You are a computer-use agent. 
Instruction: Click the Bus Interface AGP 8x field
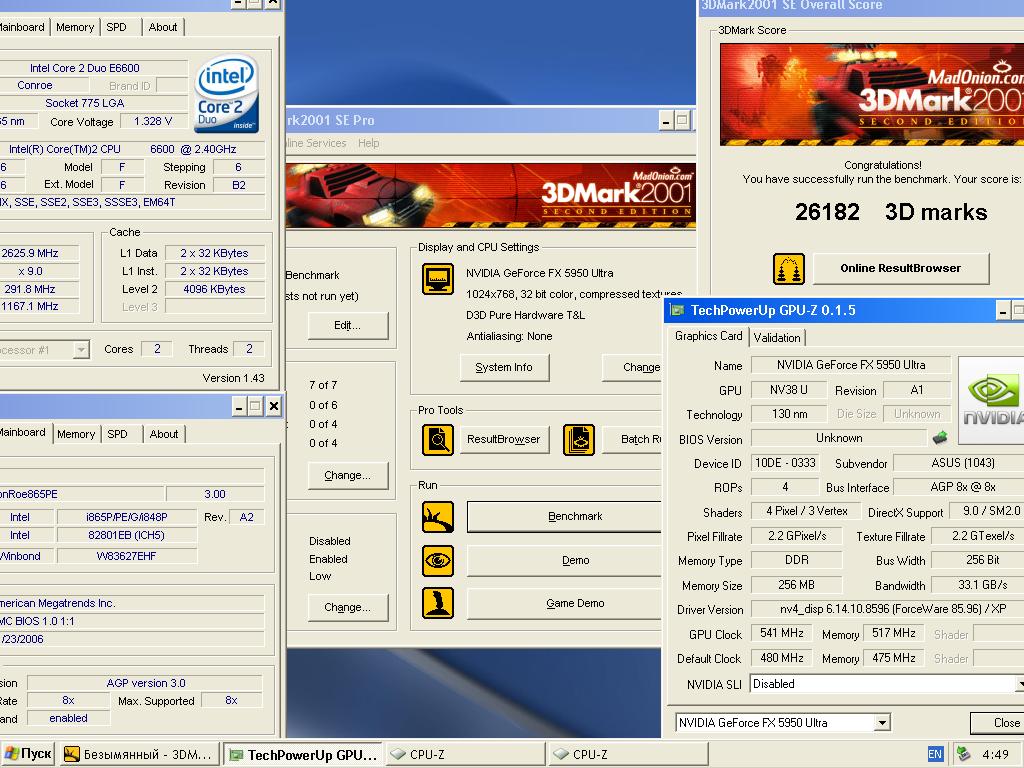pyautogui.click(x=959, y=487)
